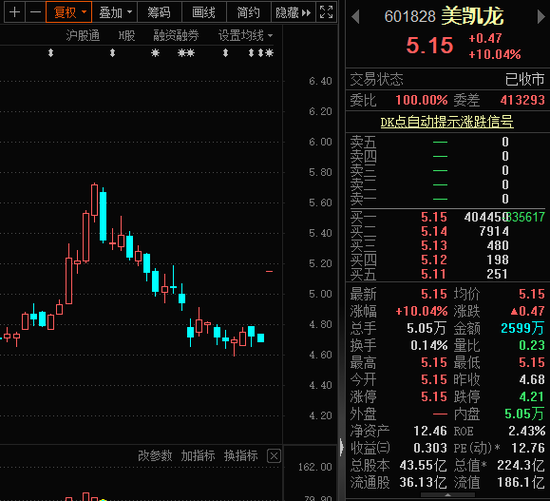
Task: Click the tallest red candlestick at peak
Action: point(94,201)
